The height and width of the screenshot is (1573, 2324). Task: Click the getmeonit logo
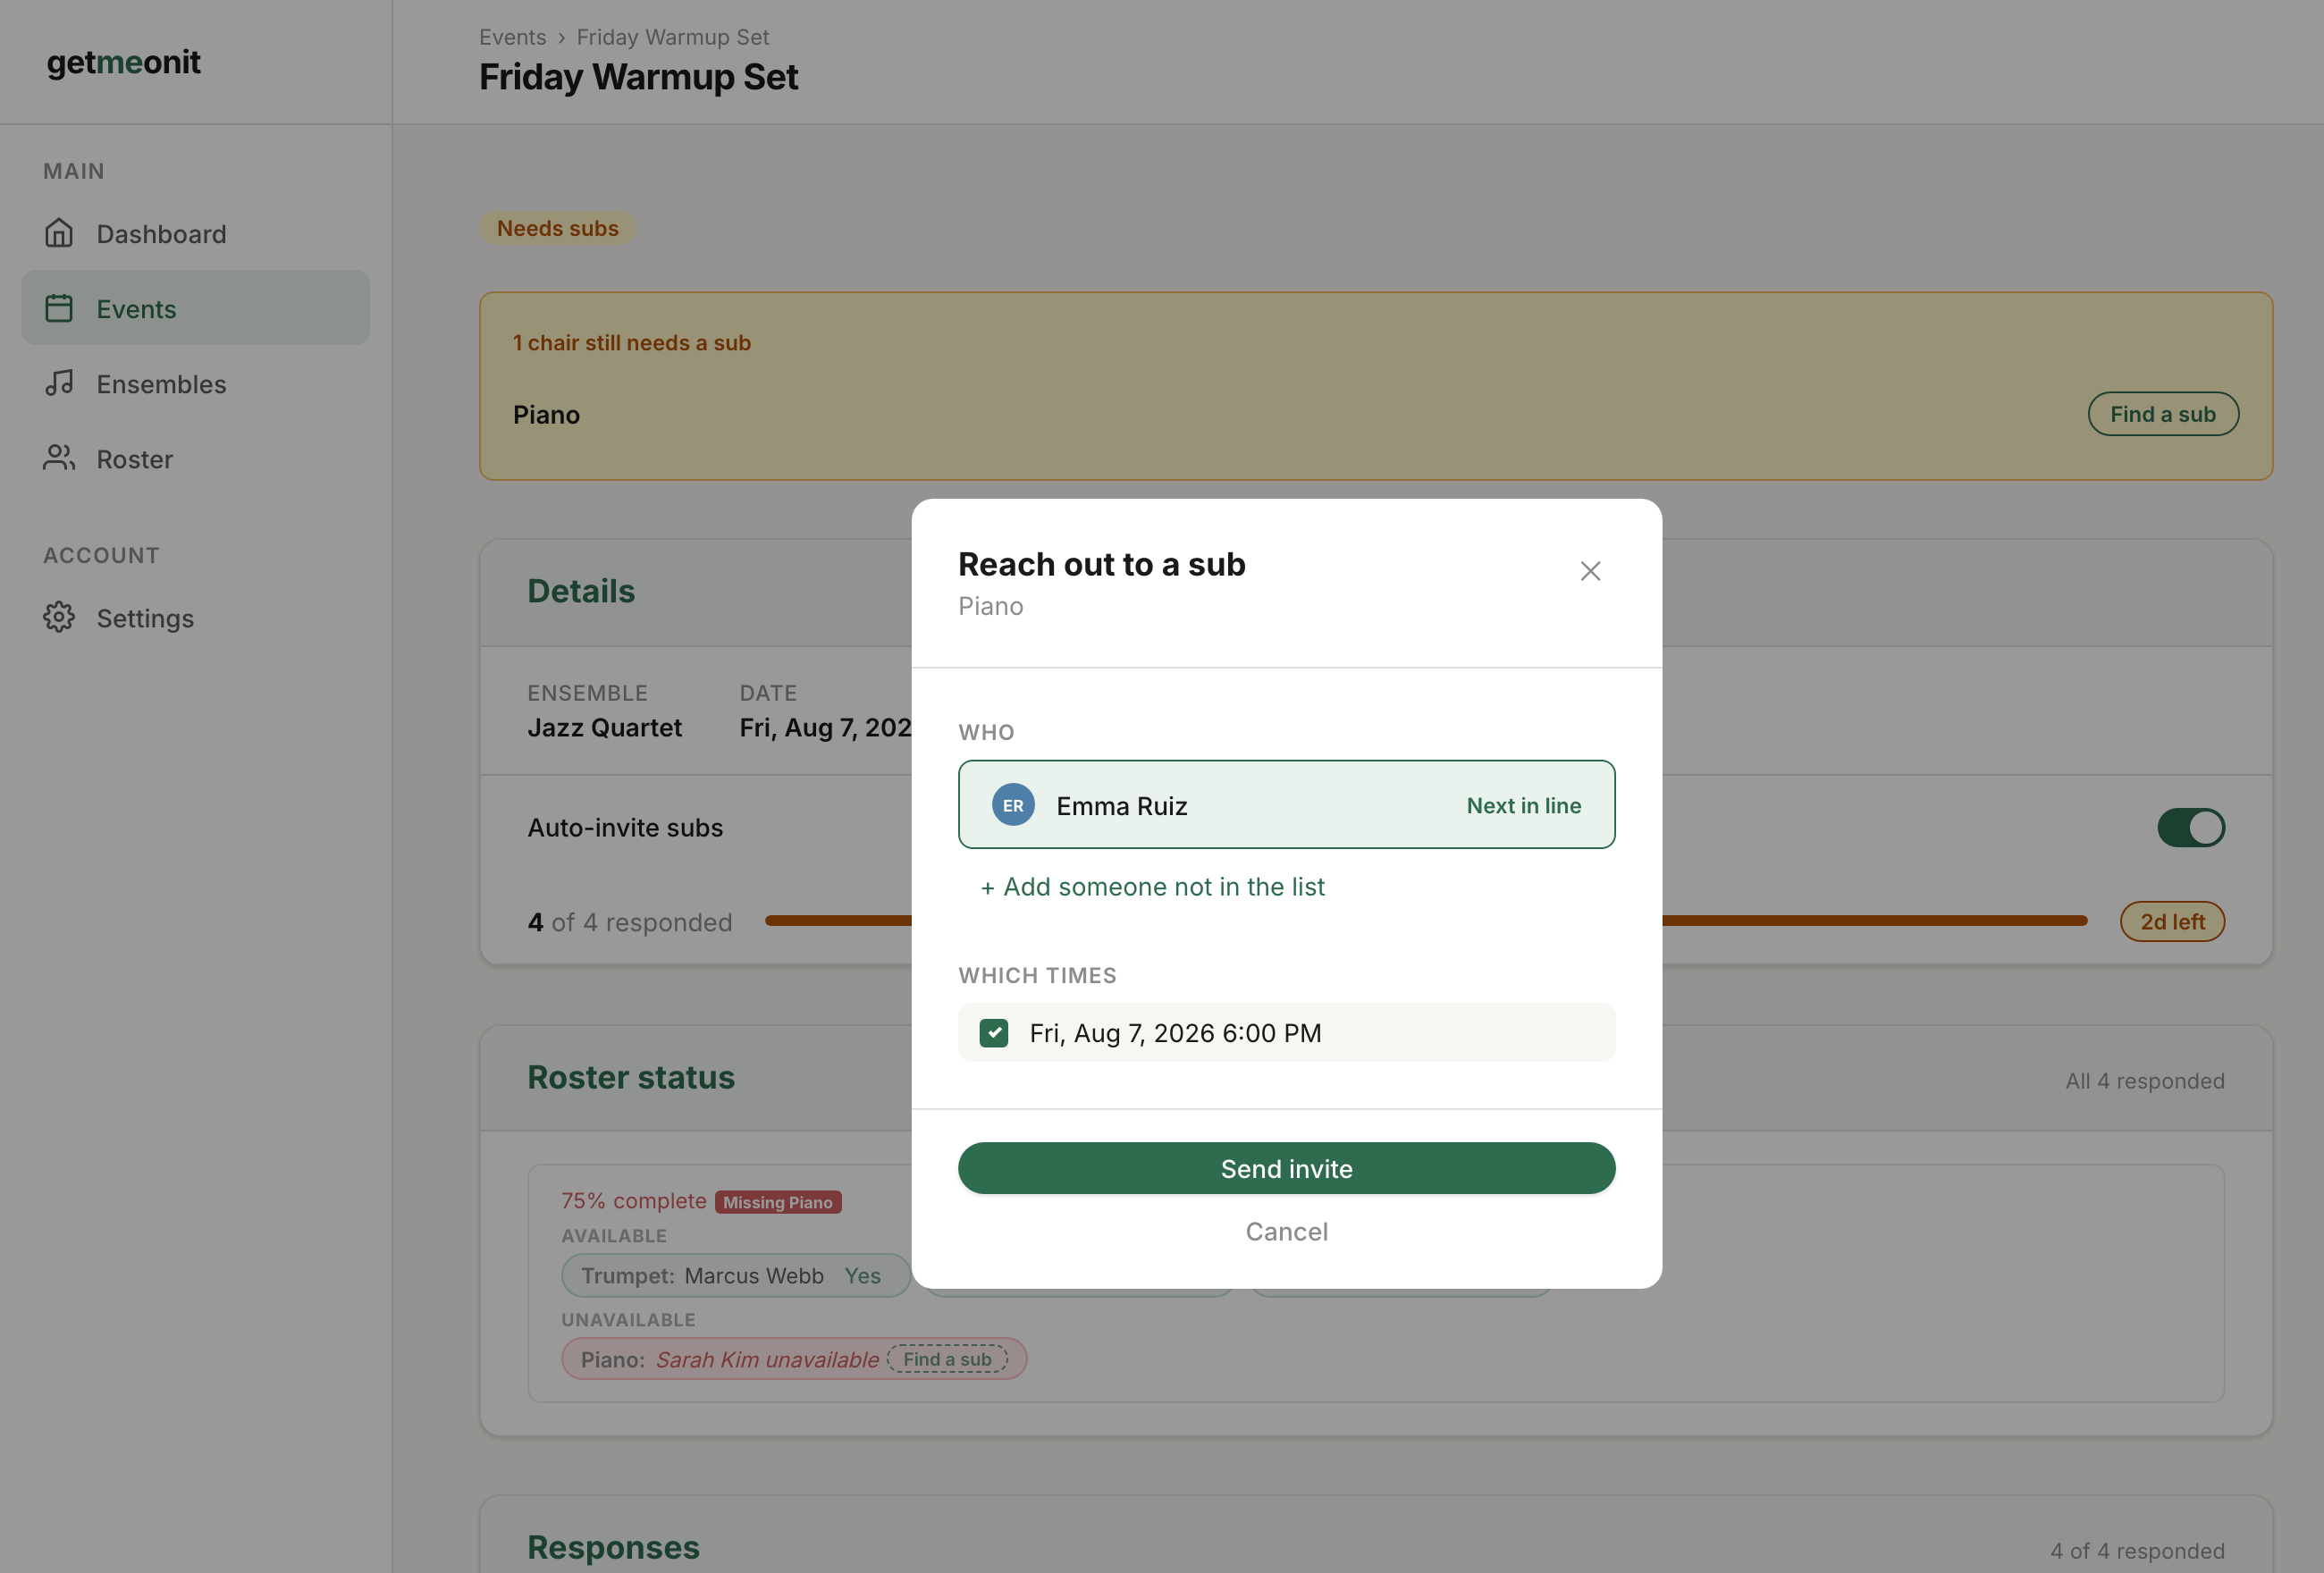pos(124,62)
